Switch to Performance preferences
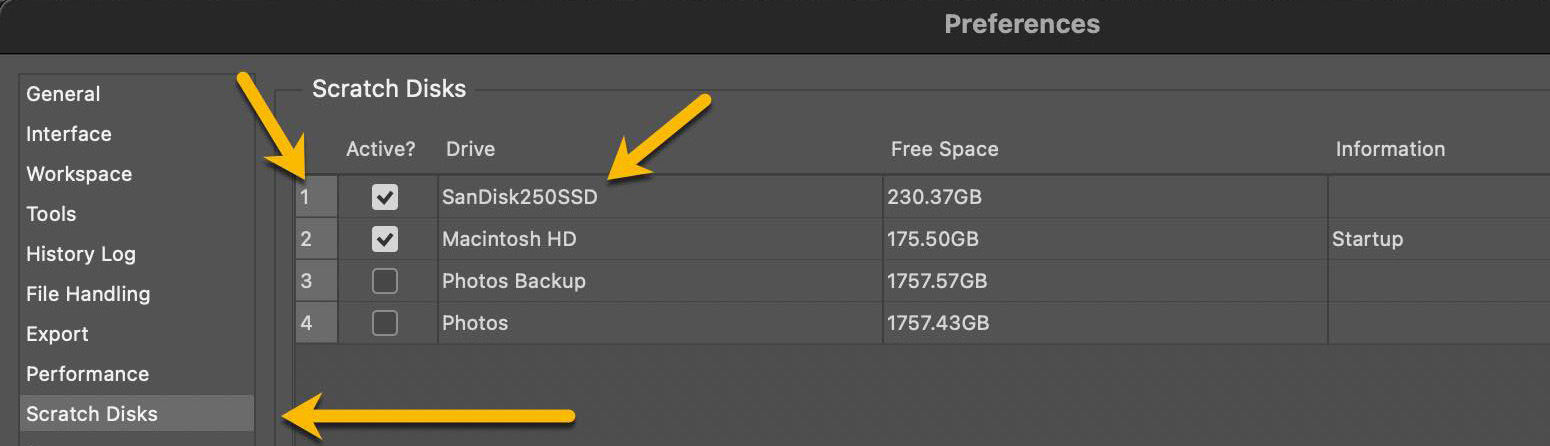 [x=87, y=374]
